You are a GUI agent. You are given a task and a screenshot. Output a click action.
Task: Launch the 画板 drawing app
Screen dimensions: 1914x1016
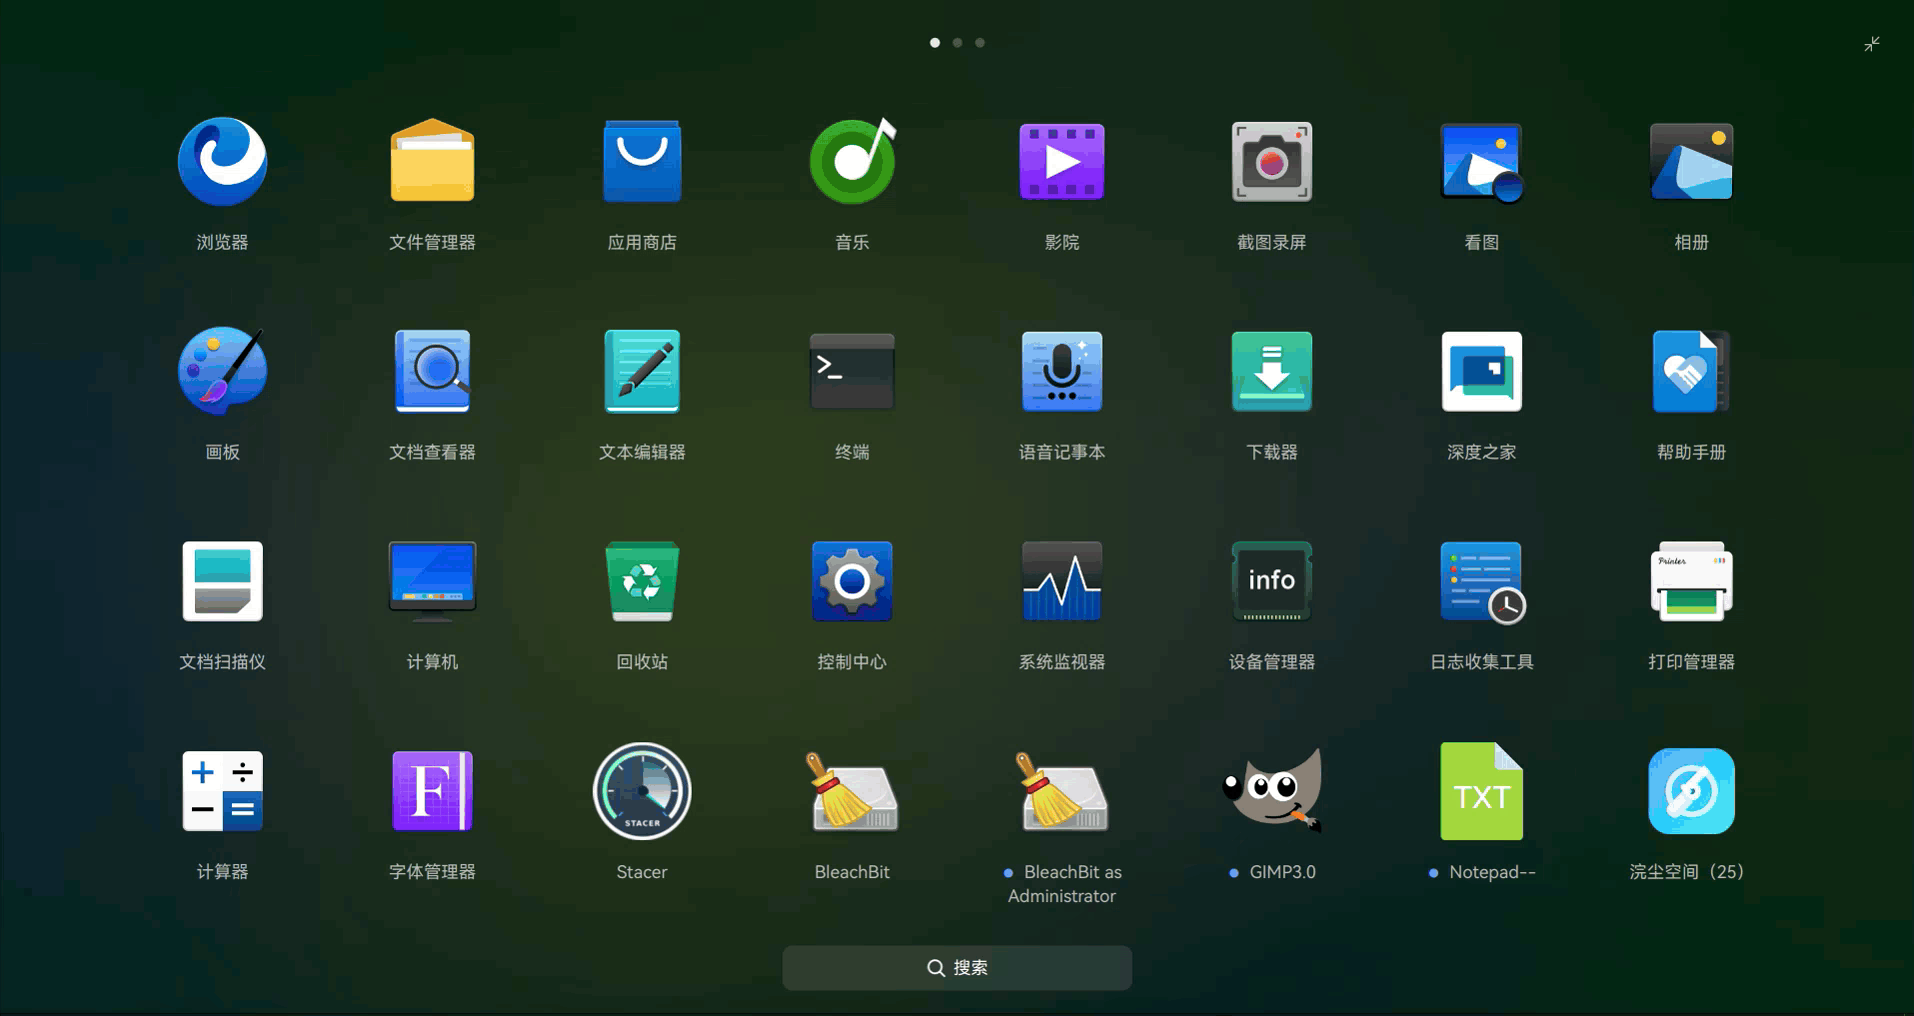click(222, 371)
